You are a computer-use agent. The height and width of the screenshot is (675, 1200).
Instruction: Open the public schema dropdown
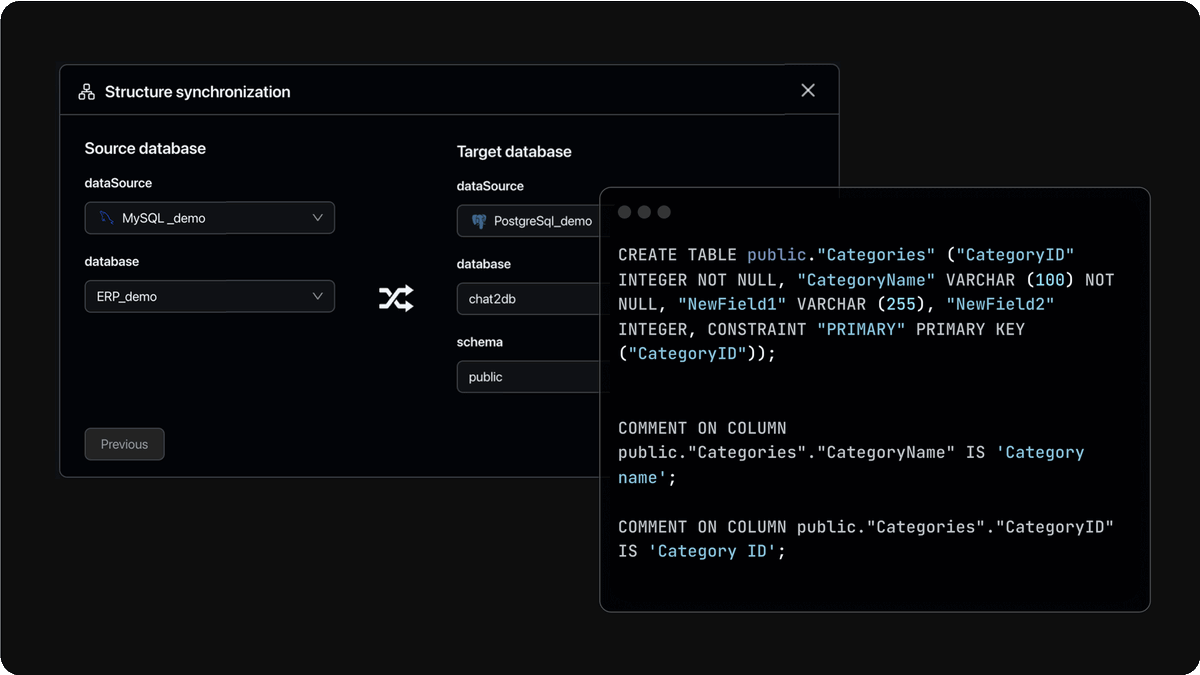[x=529, y=377]
